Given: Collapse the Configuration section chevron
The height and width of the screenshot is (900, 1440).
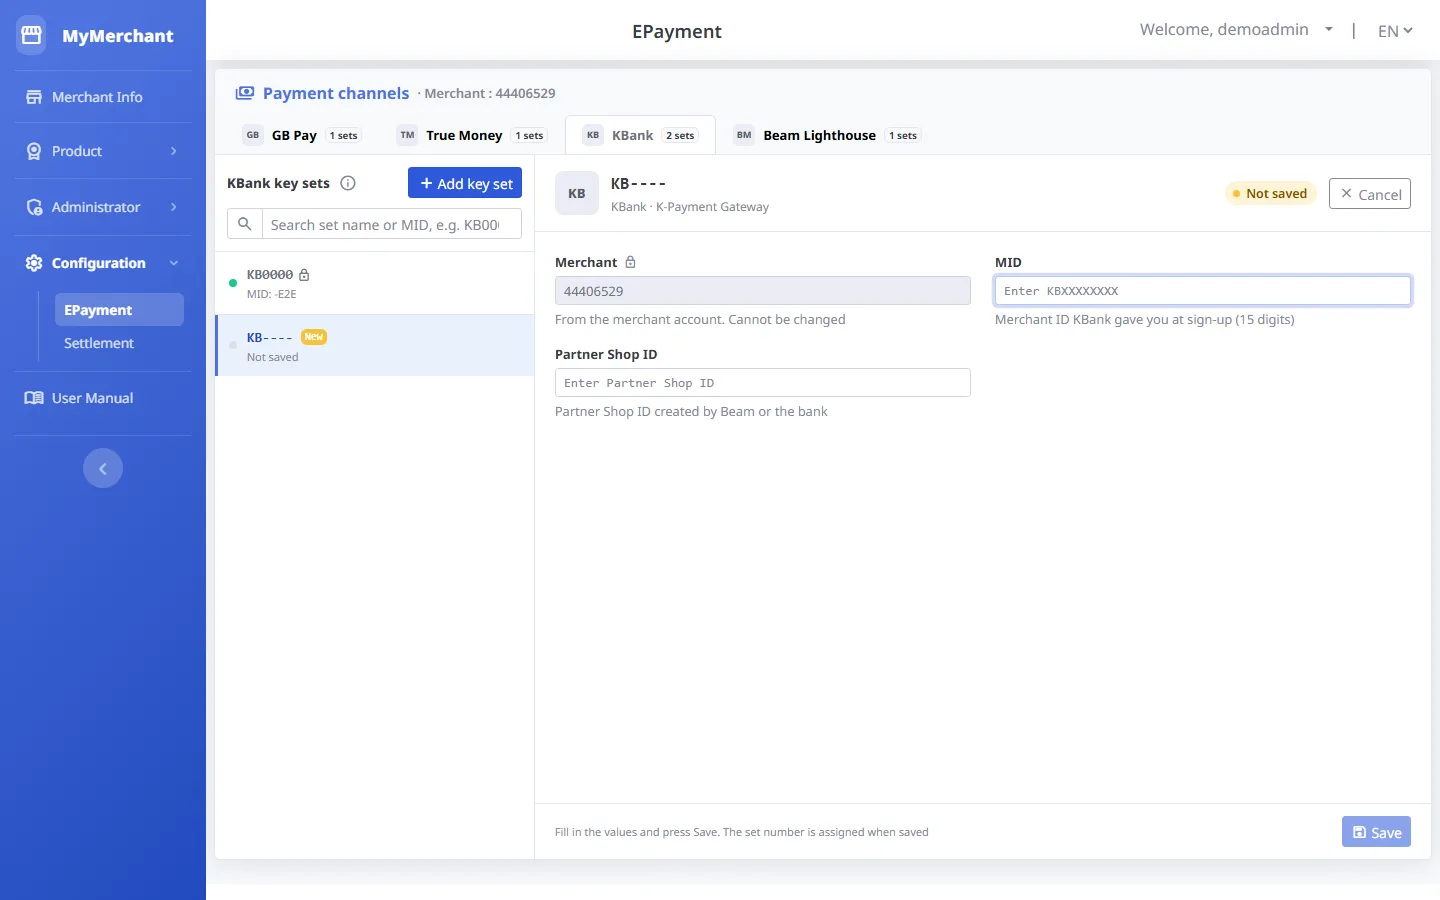Looking at the screenshot, I should pos(174,263).
